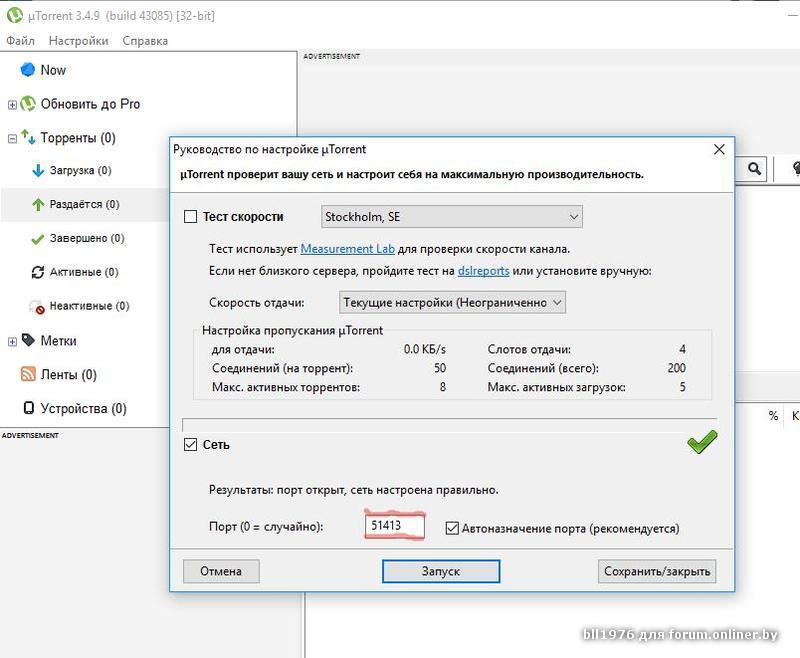Open the Файл menu
The width and height of the screenshot is (800, 658).
(20, 40)
